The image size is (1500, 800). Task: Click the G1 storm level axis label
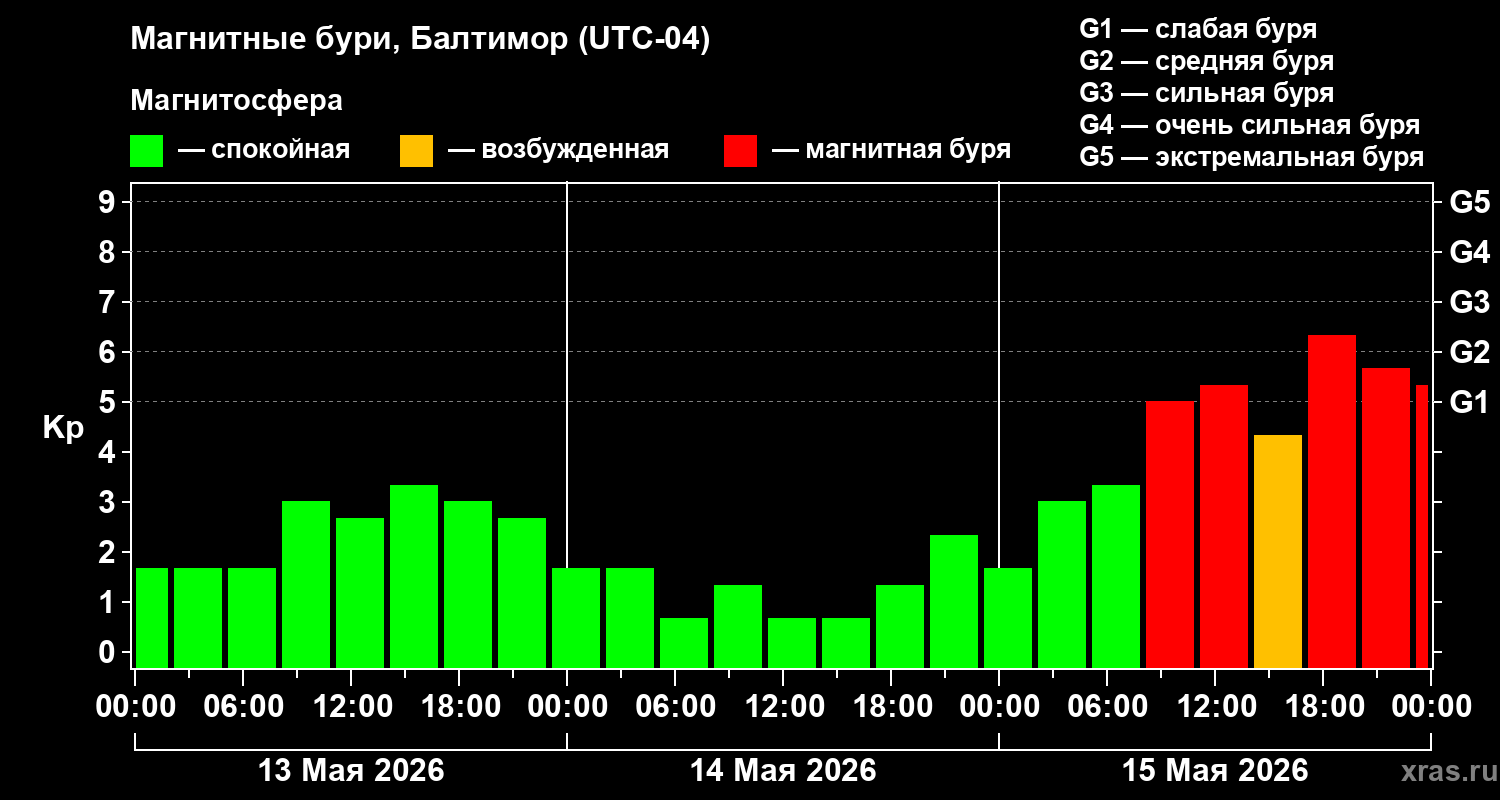coord(1469,402)
